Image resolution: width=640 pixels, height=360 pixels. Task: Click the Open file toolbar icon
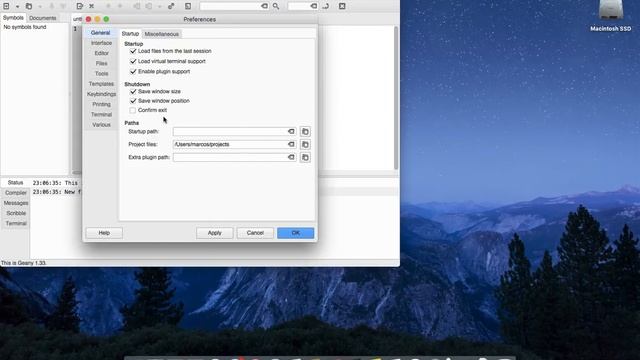click(29, 6)
